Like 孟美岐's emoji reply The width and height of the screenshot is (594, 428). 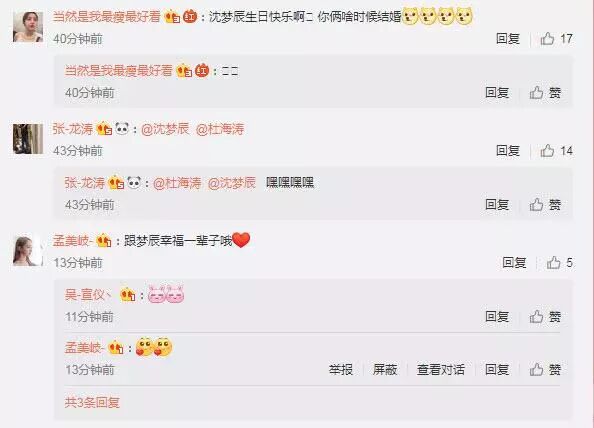tap(545, 369)
